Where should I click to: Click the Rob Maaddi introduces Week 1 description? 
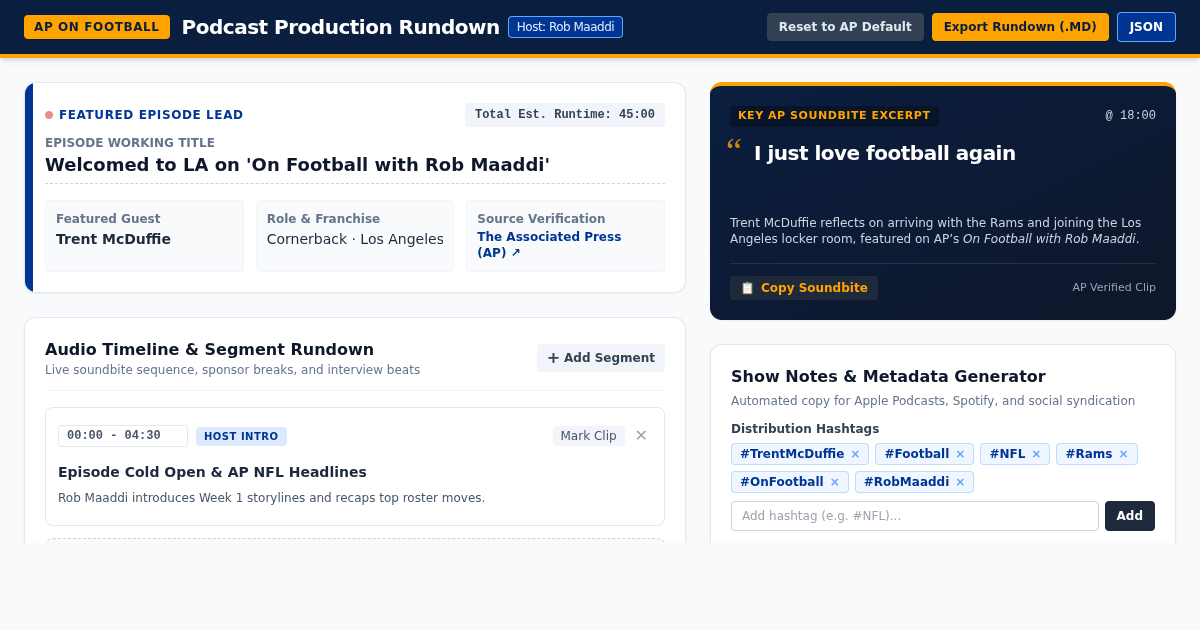click(x=271, y=498)
